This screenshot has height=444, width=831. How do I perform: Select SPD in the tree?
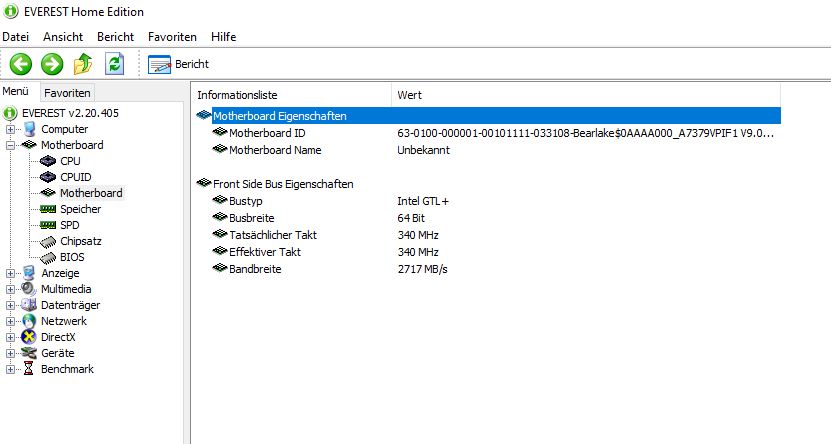[x=69, y=225]
